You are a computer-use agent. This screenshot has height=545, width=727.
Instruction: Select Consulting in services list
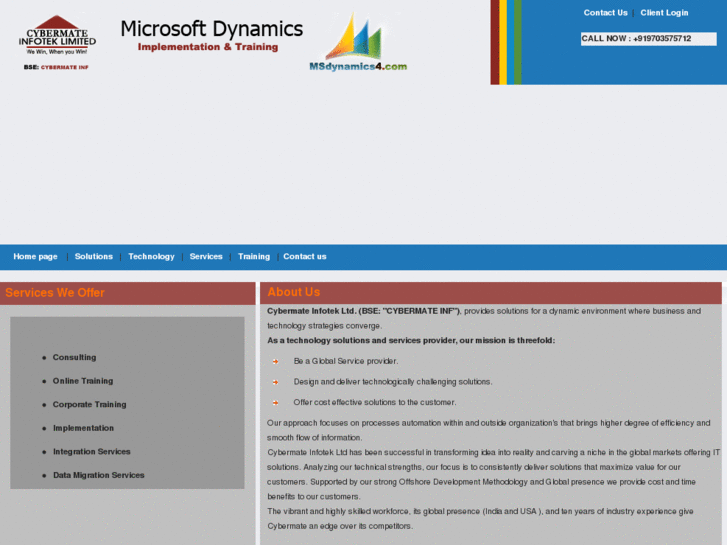pyautogui.click(x=74, y=357)
